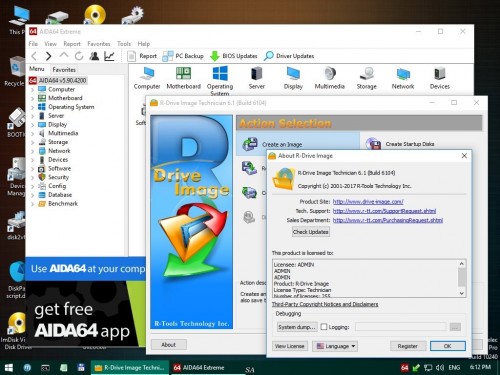Open the Report menu in AIDA64

(x=72, y=44)
